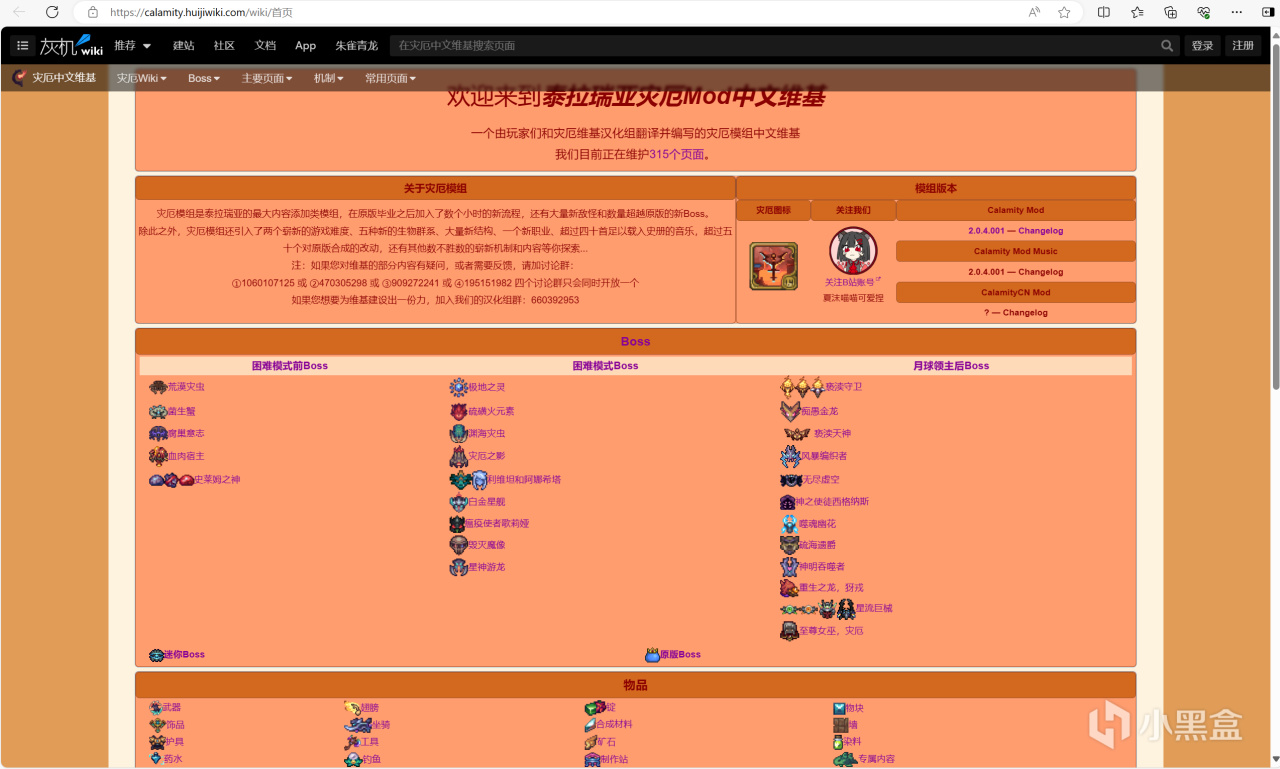The width and height of the screenshot is (1280, 769).
Task: Open the 合成材料 crafting materials link
Action: (x=614, y=725)
